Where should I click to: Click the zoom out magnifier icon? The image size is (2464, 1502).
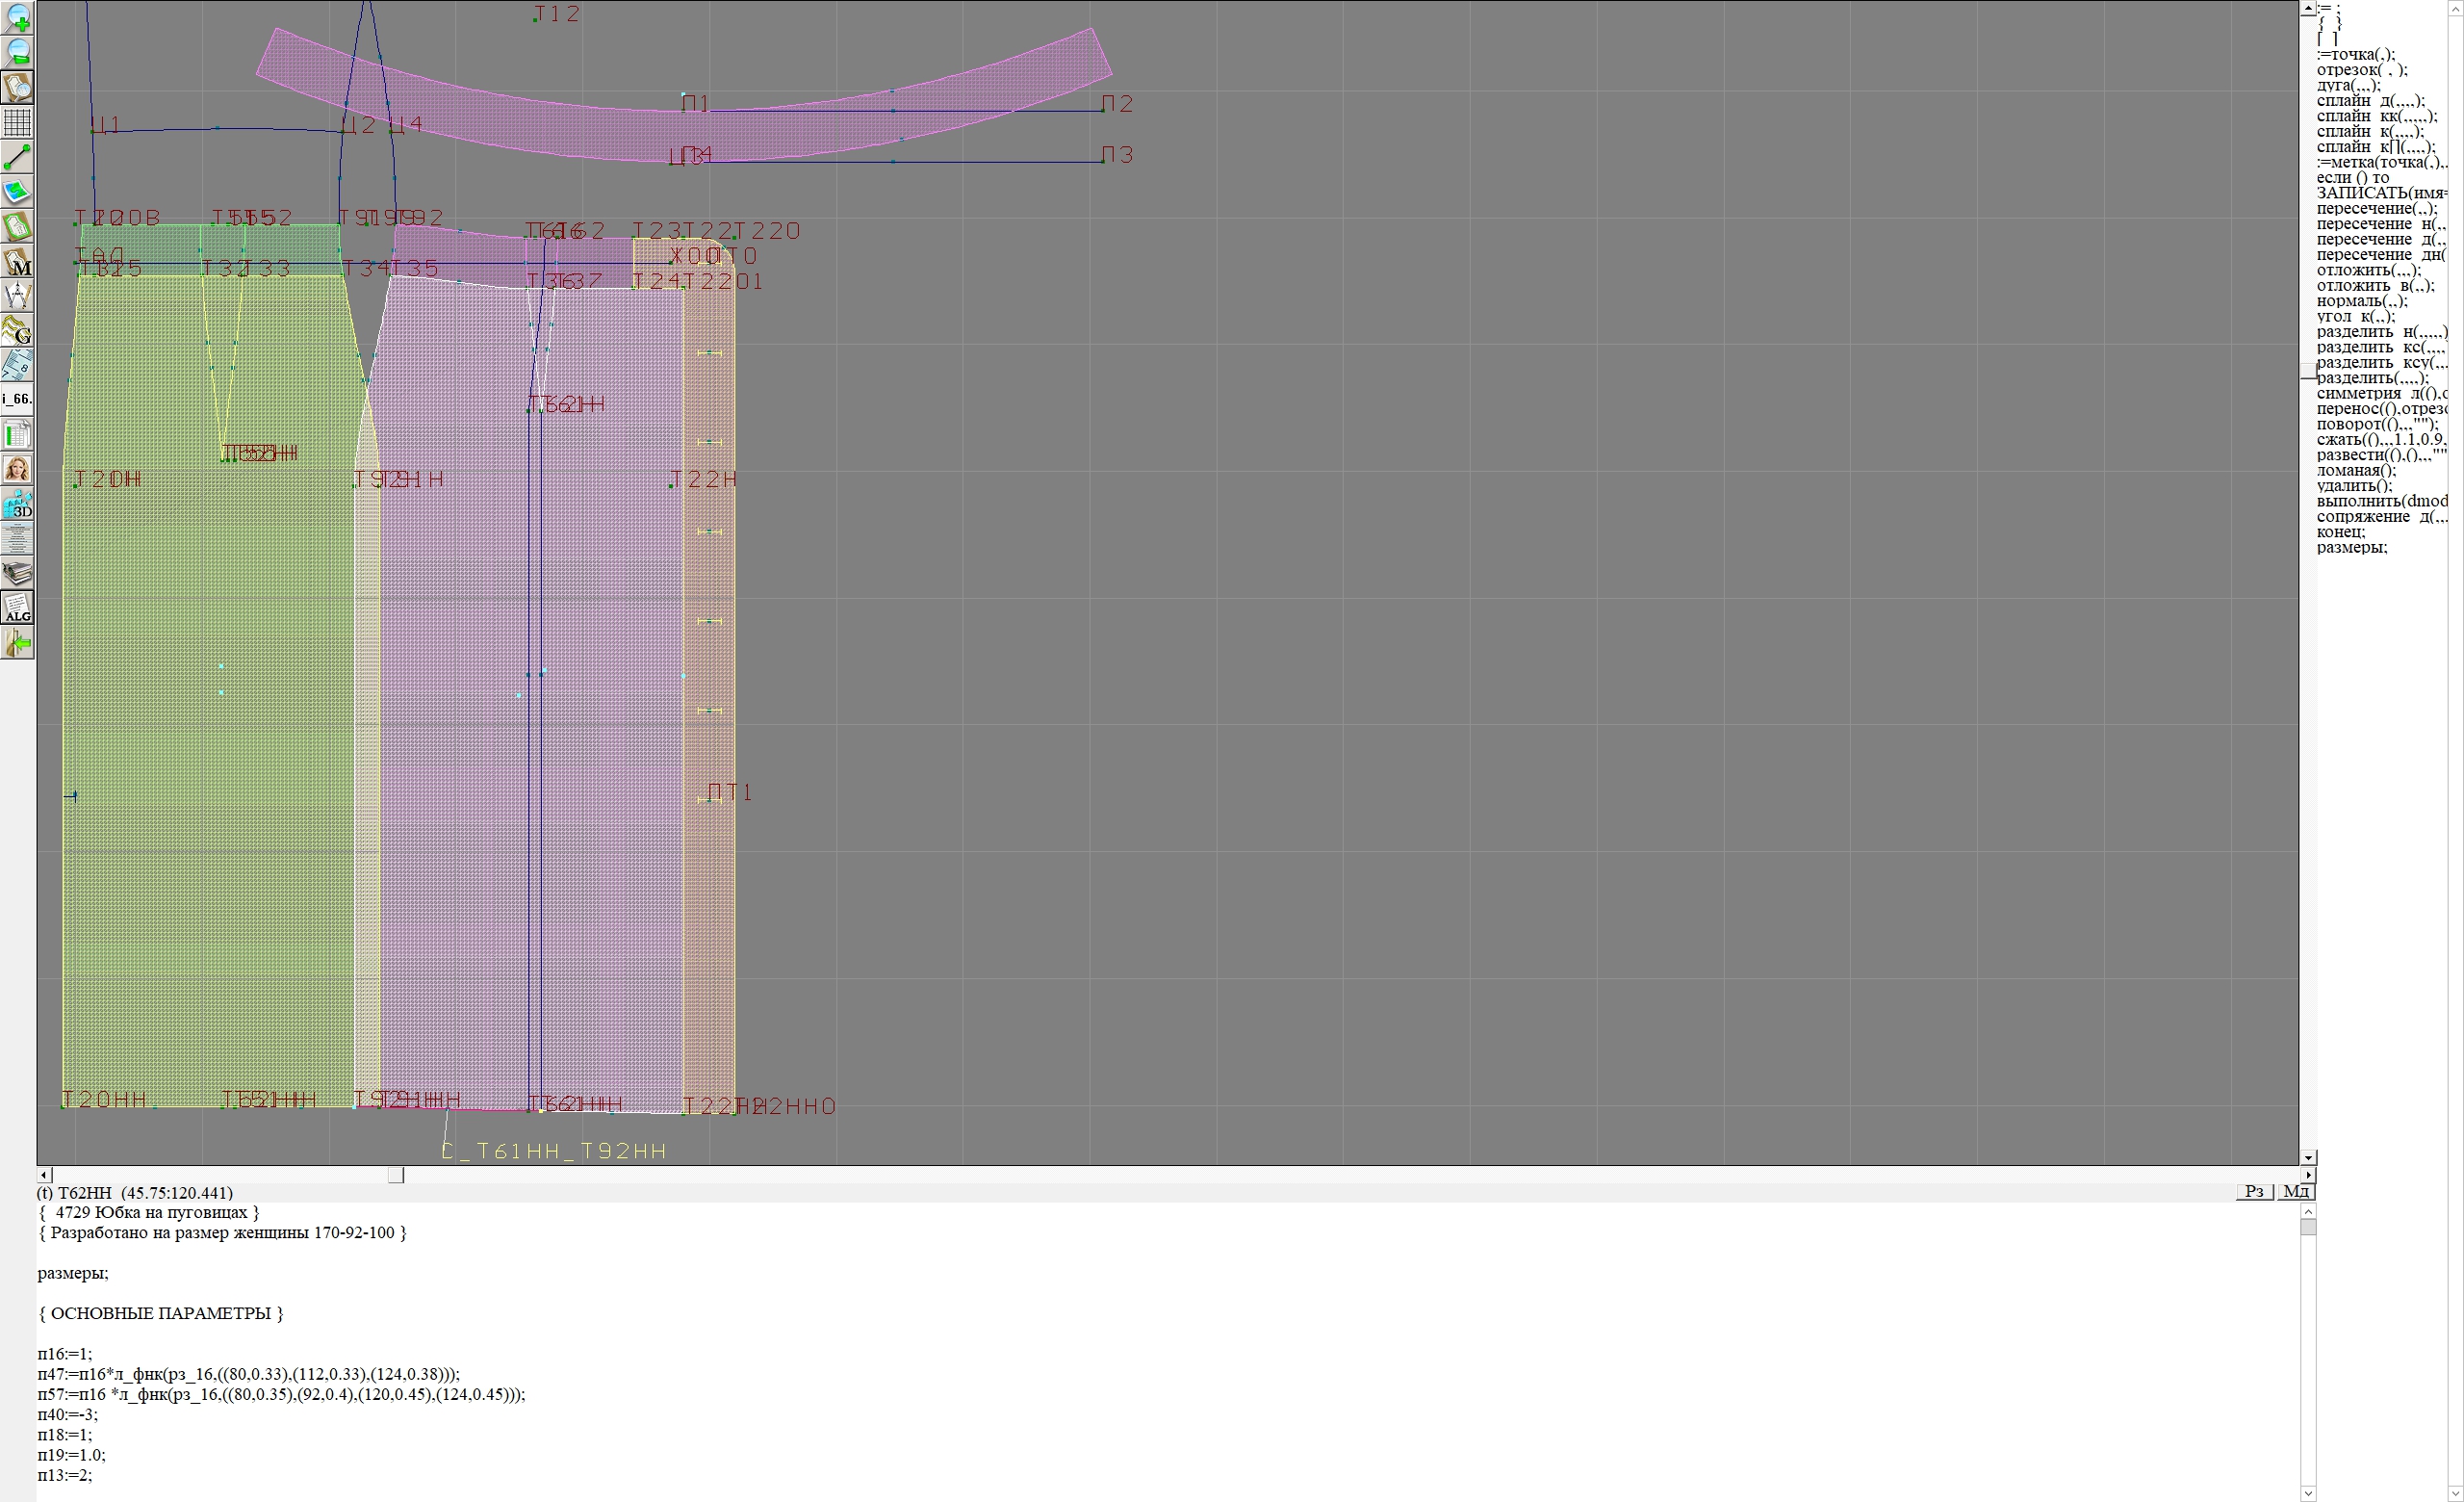(x=17, y=52)
